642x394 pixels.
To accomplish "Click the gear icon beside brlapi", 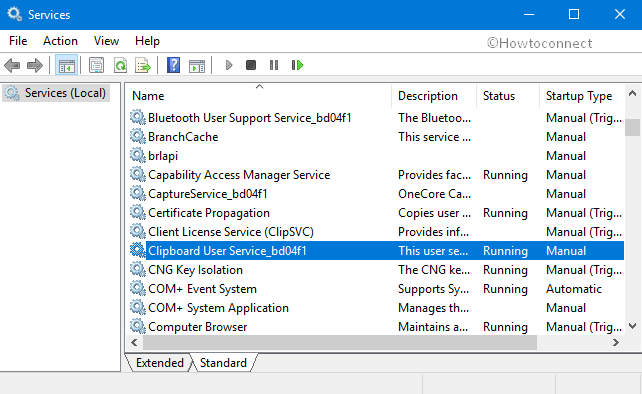I will (138, 156).
